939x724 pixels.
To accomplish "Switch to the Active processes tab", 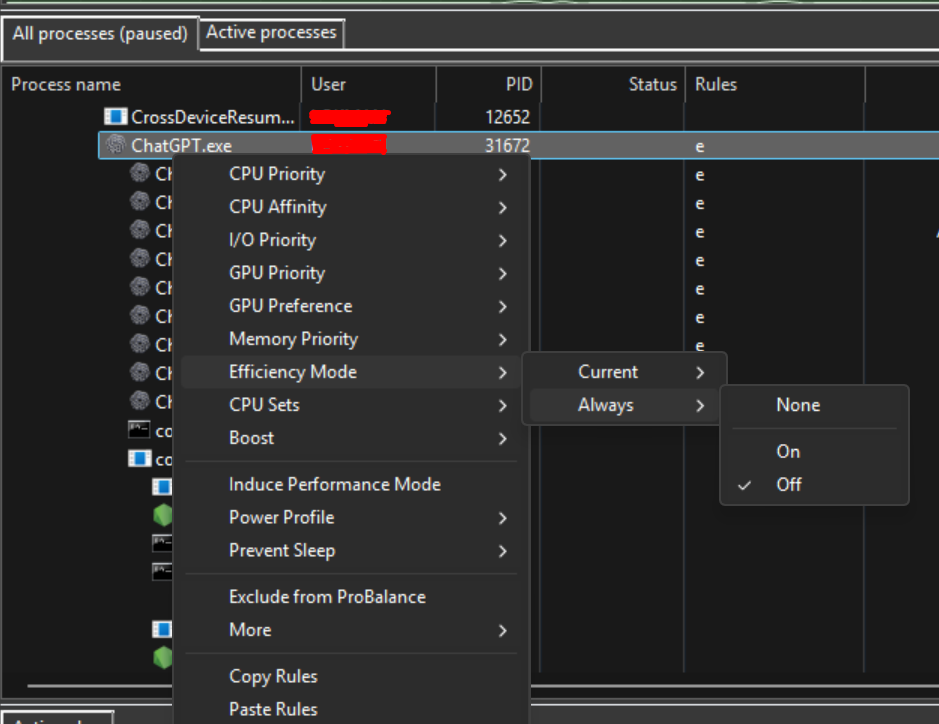I will coord(271,32).
